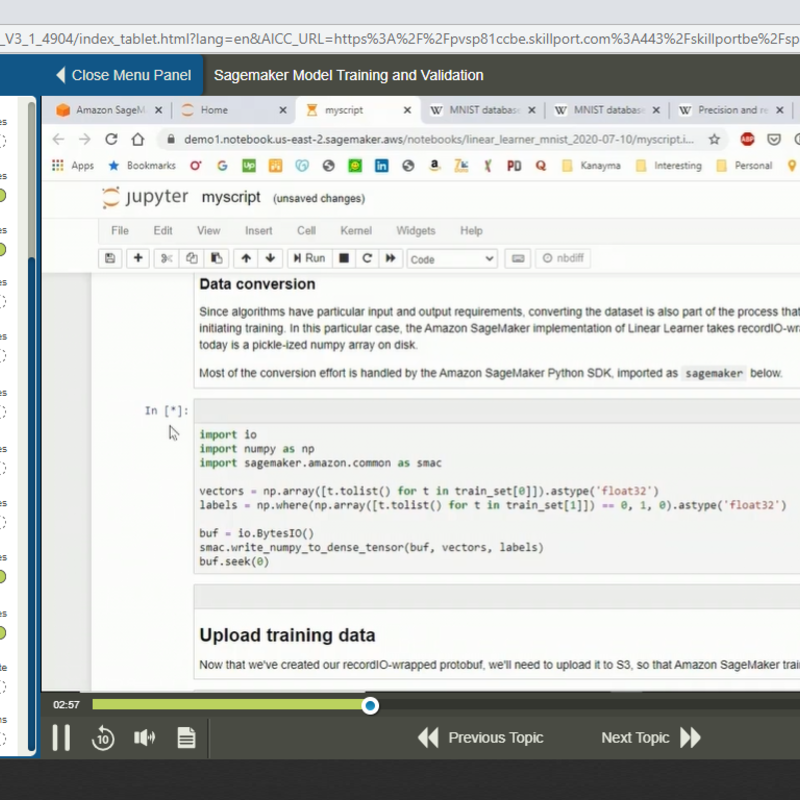Click the video progress slider handle
Viewport: 800px width, 800px height.
370,706
